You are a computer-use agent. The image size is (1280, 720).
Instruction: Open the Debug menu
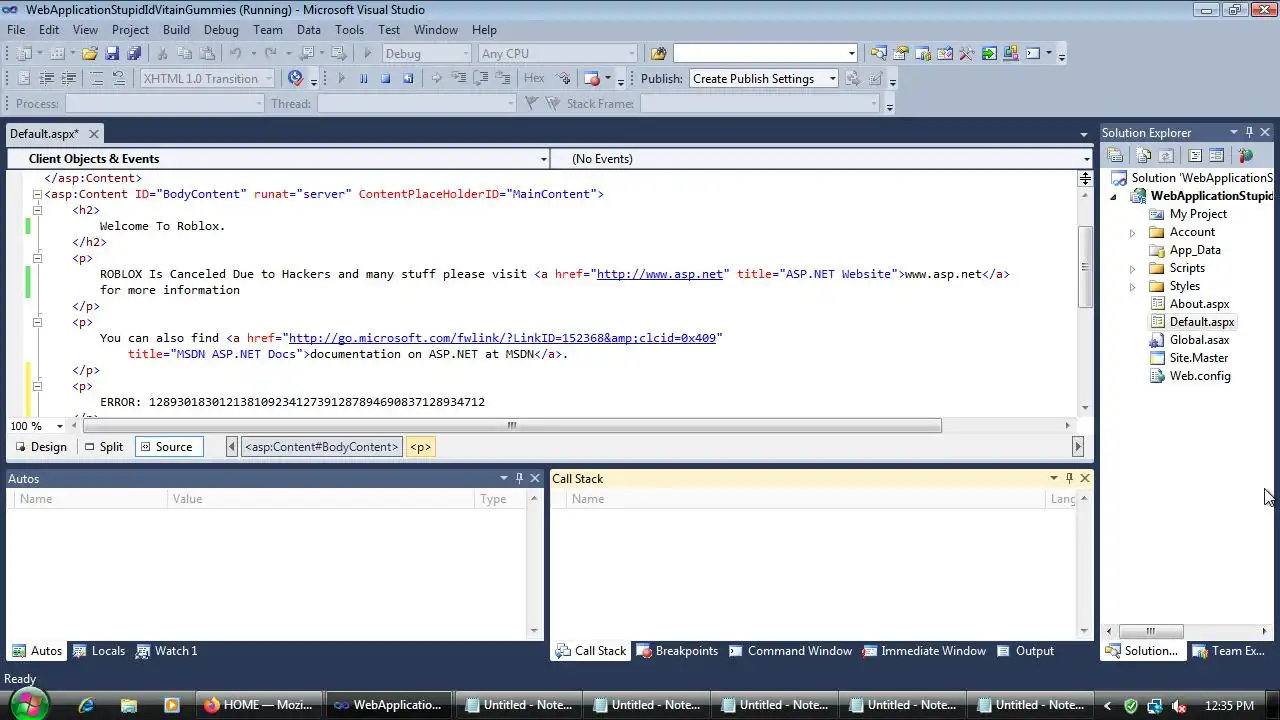221,30
